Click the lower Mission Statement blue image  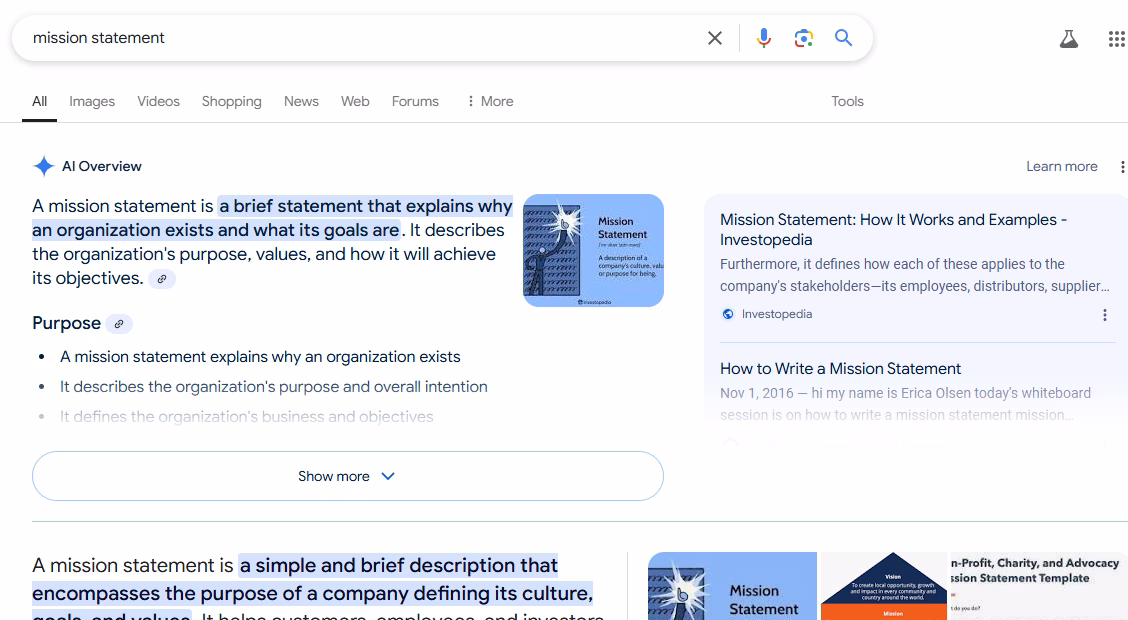732,586
